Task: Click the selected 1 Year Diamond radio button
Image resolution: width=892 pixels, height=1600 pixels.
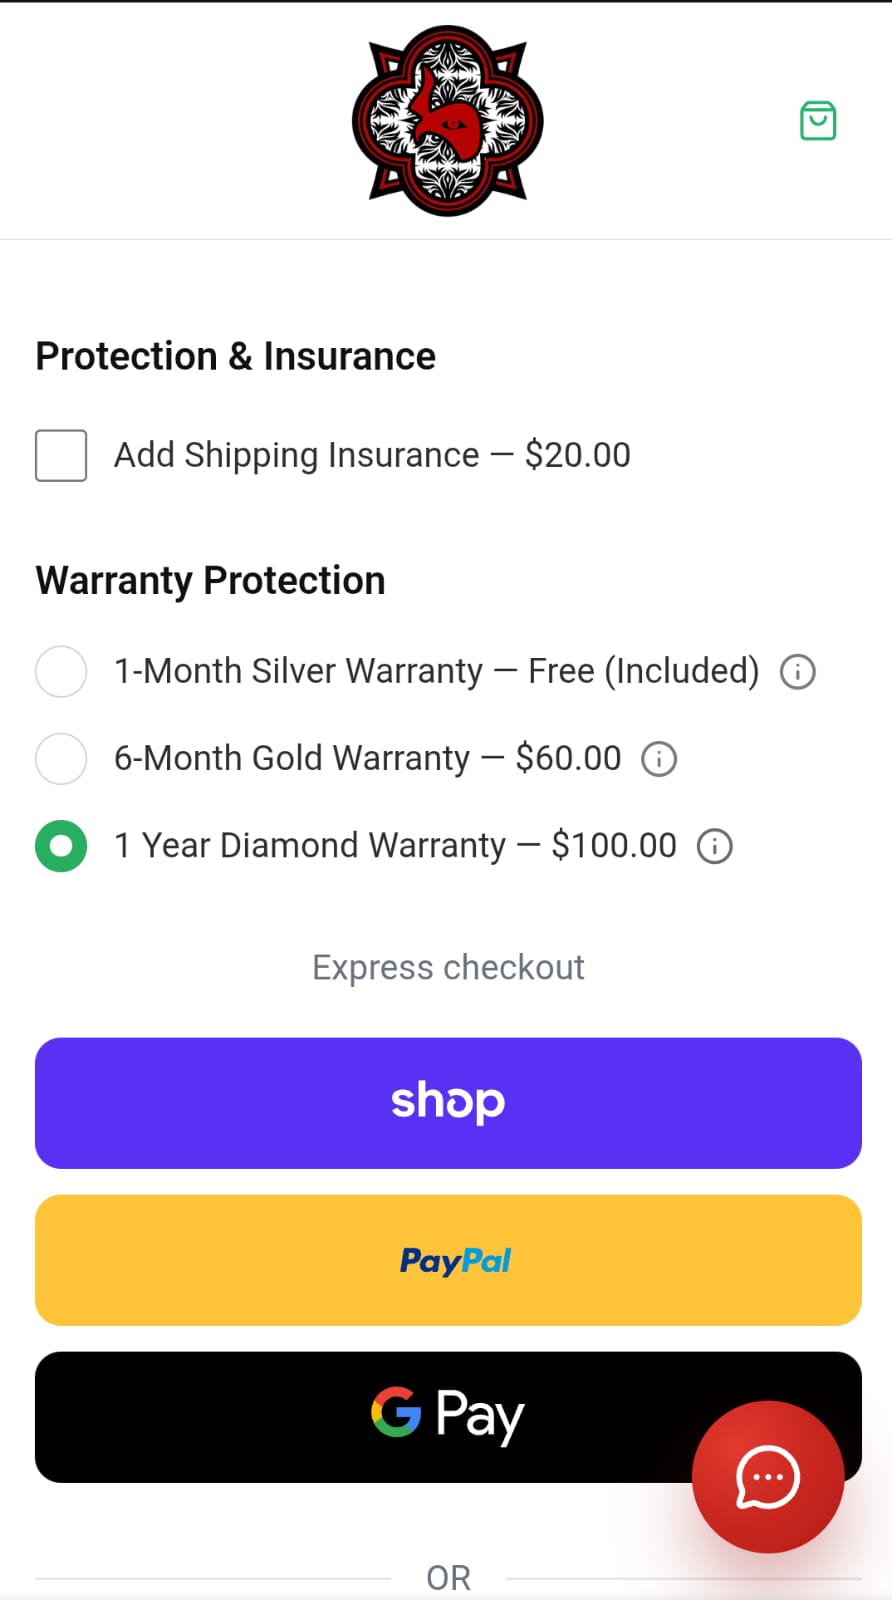Action: [x=61, y=846]
